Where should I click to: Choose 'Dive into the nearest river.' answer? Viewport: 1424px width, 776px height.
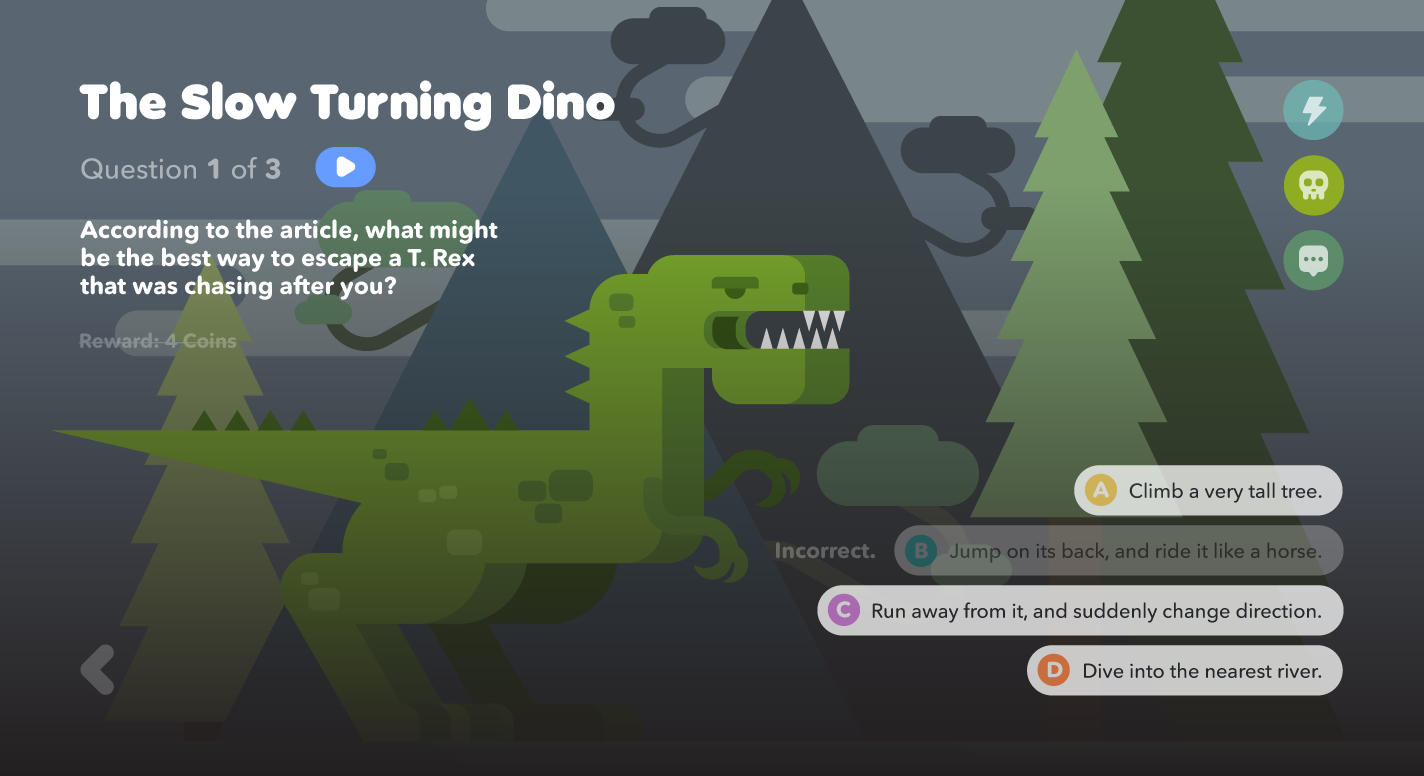[1185, 670]
